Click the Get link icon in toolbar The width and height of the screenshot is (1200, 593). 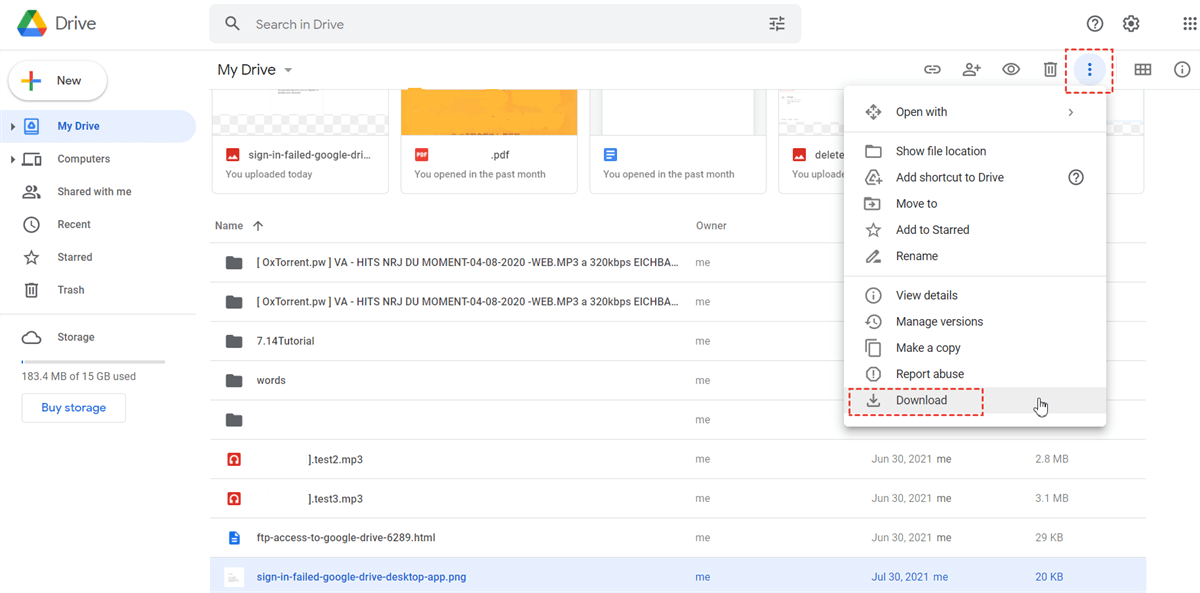pyautogui.click(x=932, y=70)
